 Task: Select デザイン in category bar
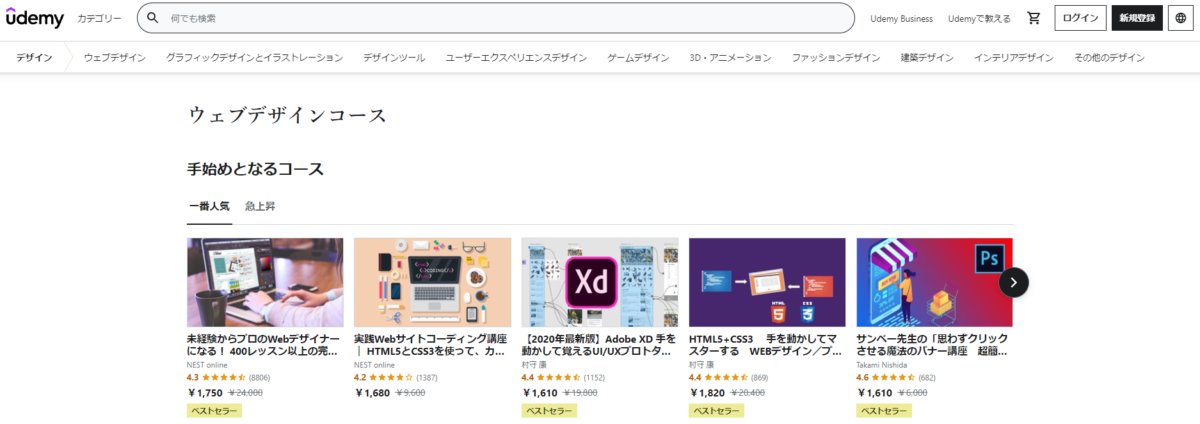click(34, 58)
